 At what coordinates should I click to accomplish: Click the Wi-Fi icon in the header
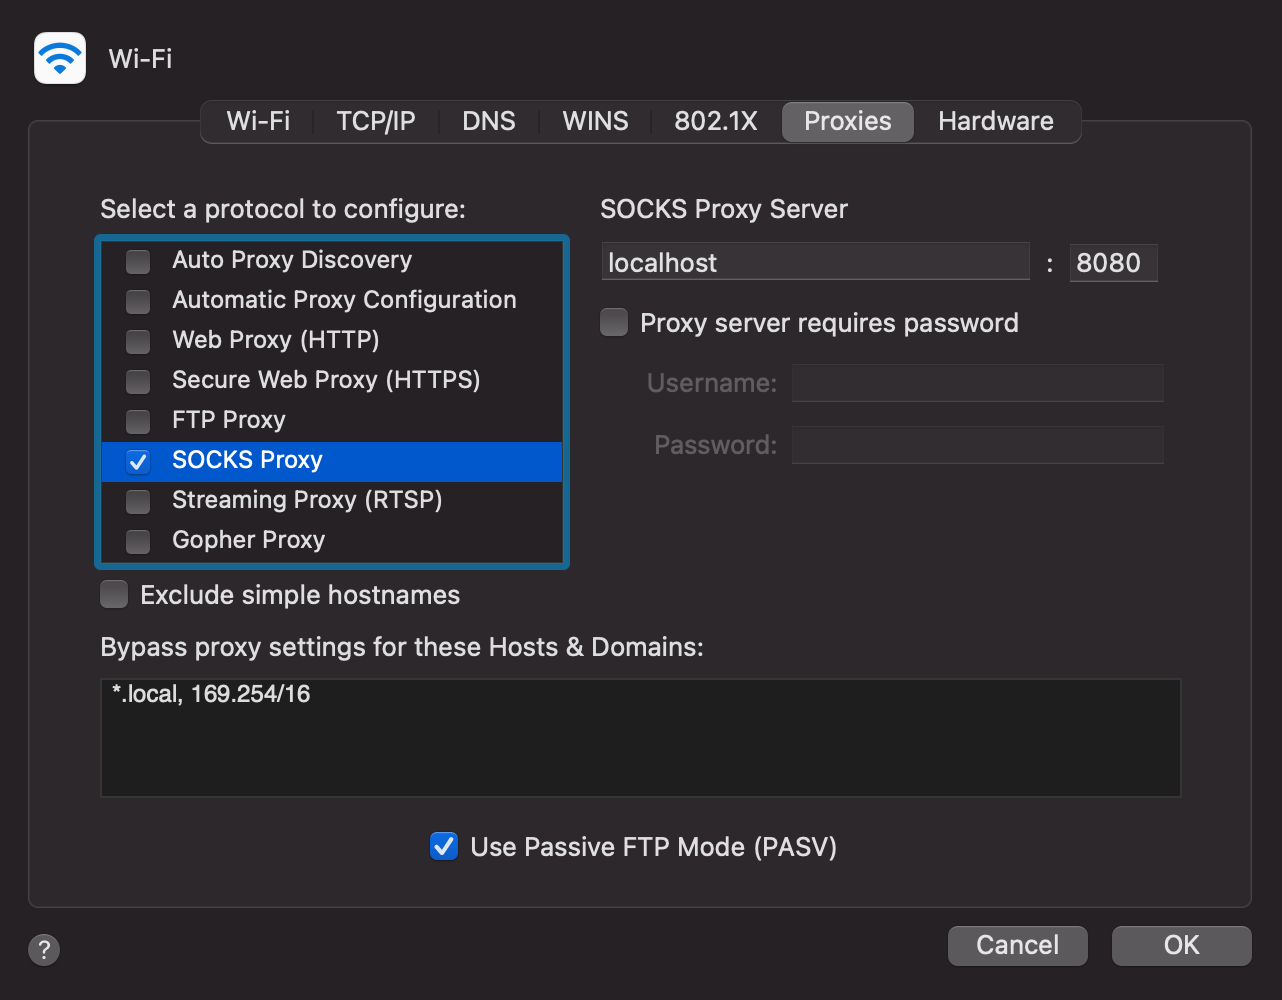click(x=60, y=58)
